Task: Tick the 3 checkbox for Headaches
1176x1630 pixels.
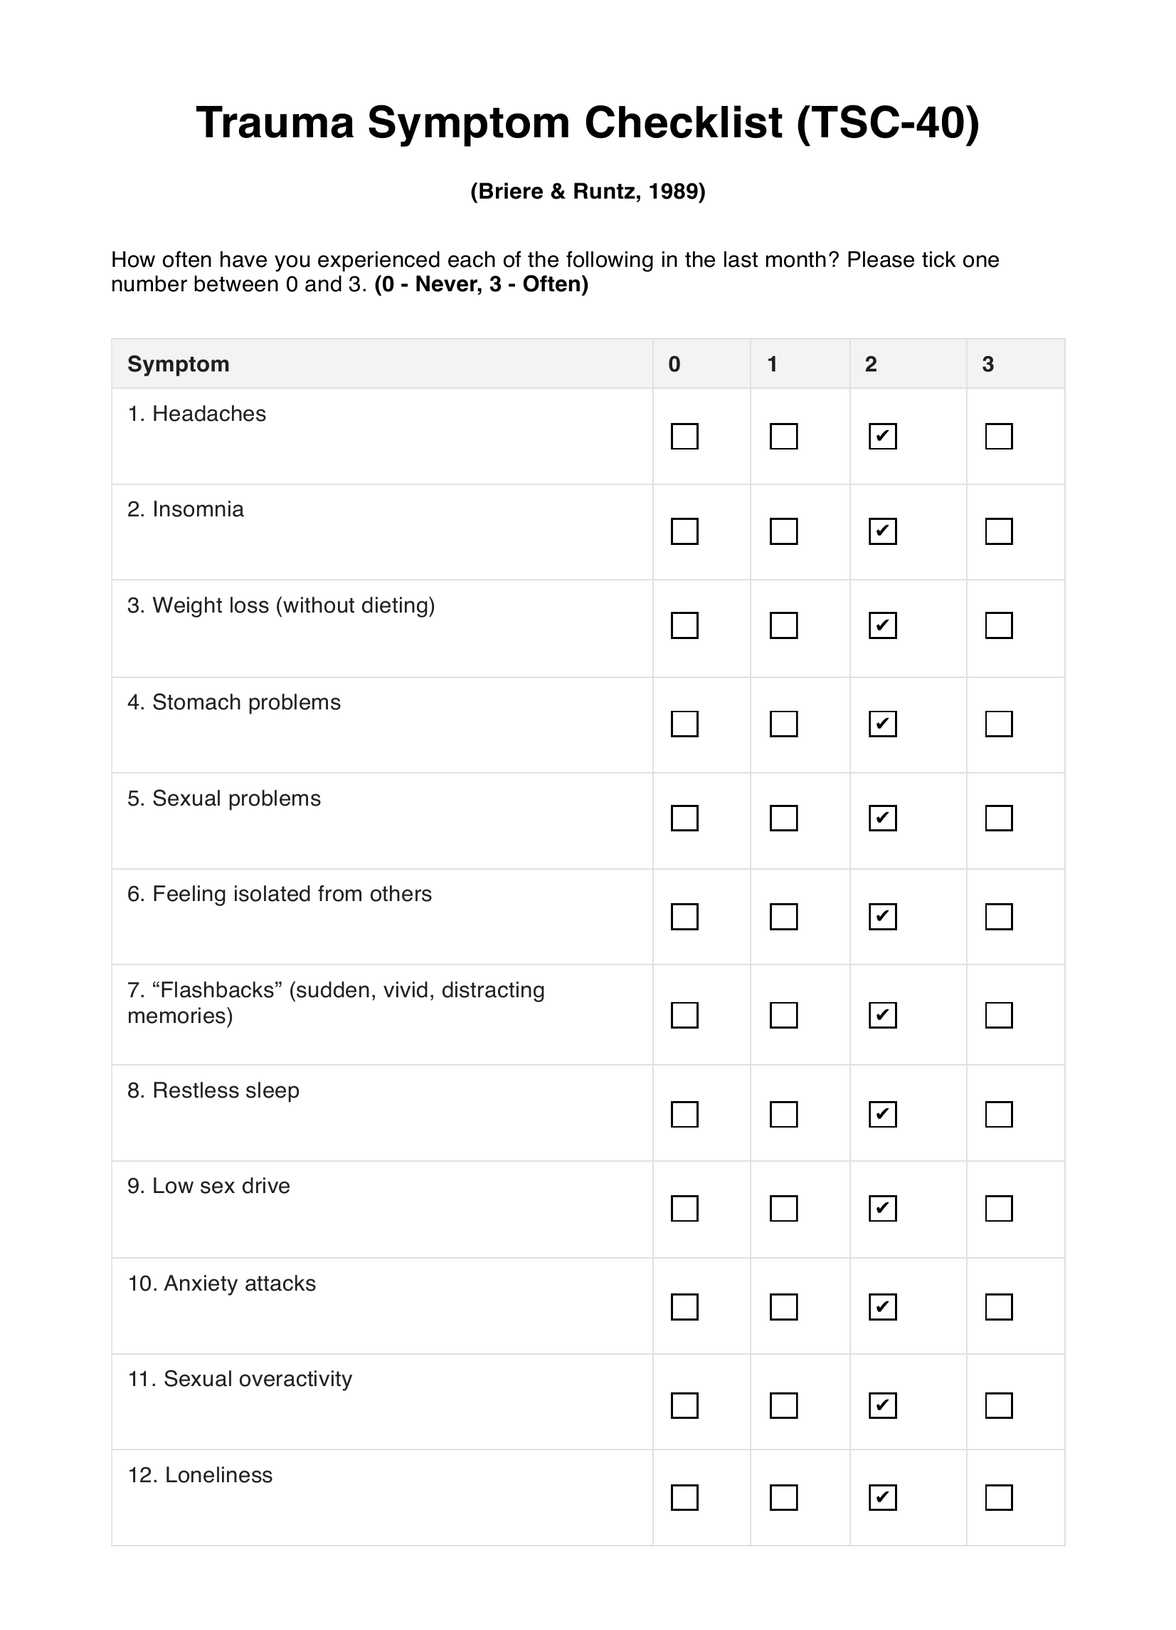Action: (x=998, y=436)
